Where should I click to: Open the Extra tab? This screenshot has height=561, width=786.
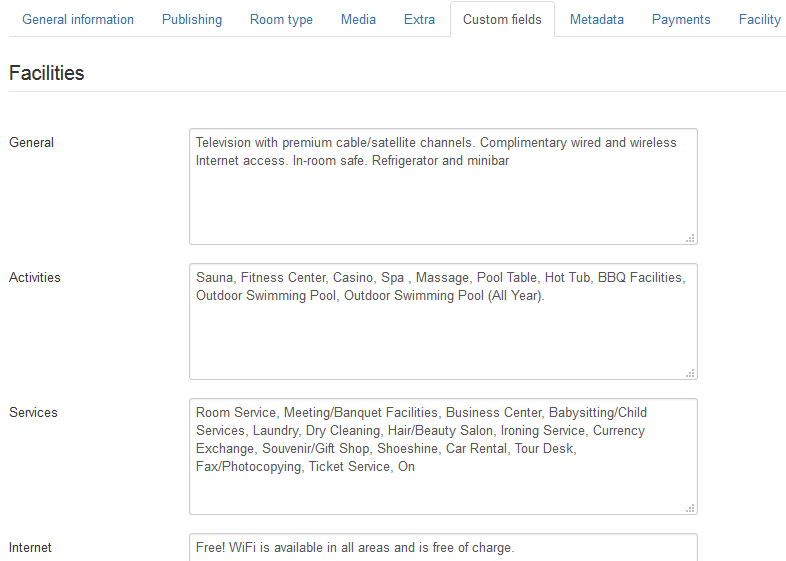(x=419, y=20)
